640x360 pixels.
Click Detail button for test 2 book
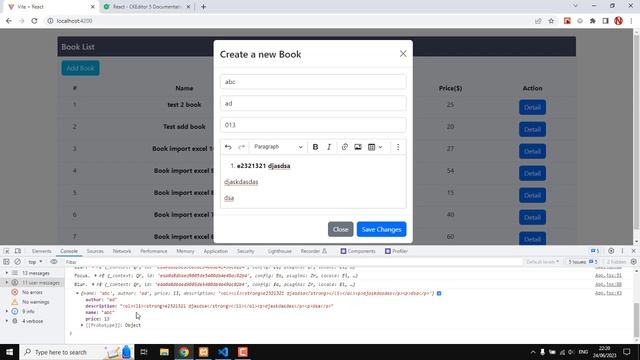tap(532, 107)
